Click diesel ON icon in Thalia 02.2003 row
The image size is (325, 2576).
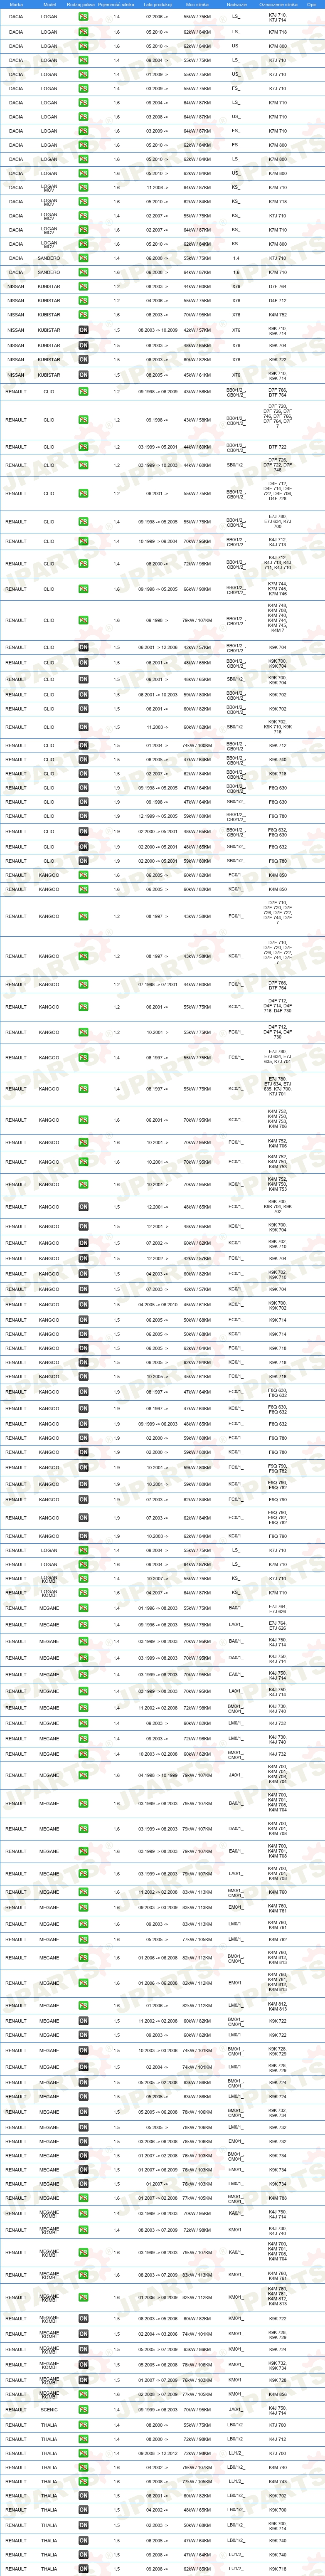(x=83, y=2524)
